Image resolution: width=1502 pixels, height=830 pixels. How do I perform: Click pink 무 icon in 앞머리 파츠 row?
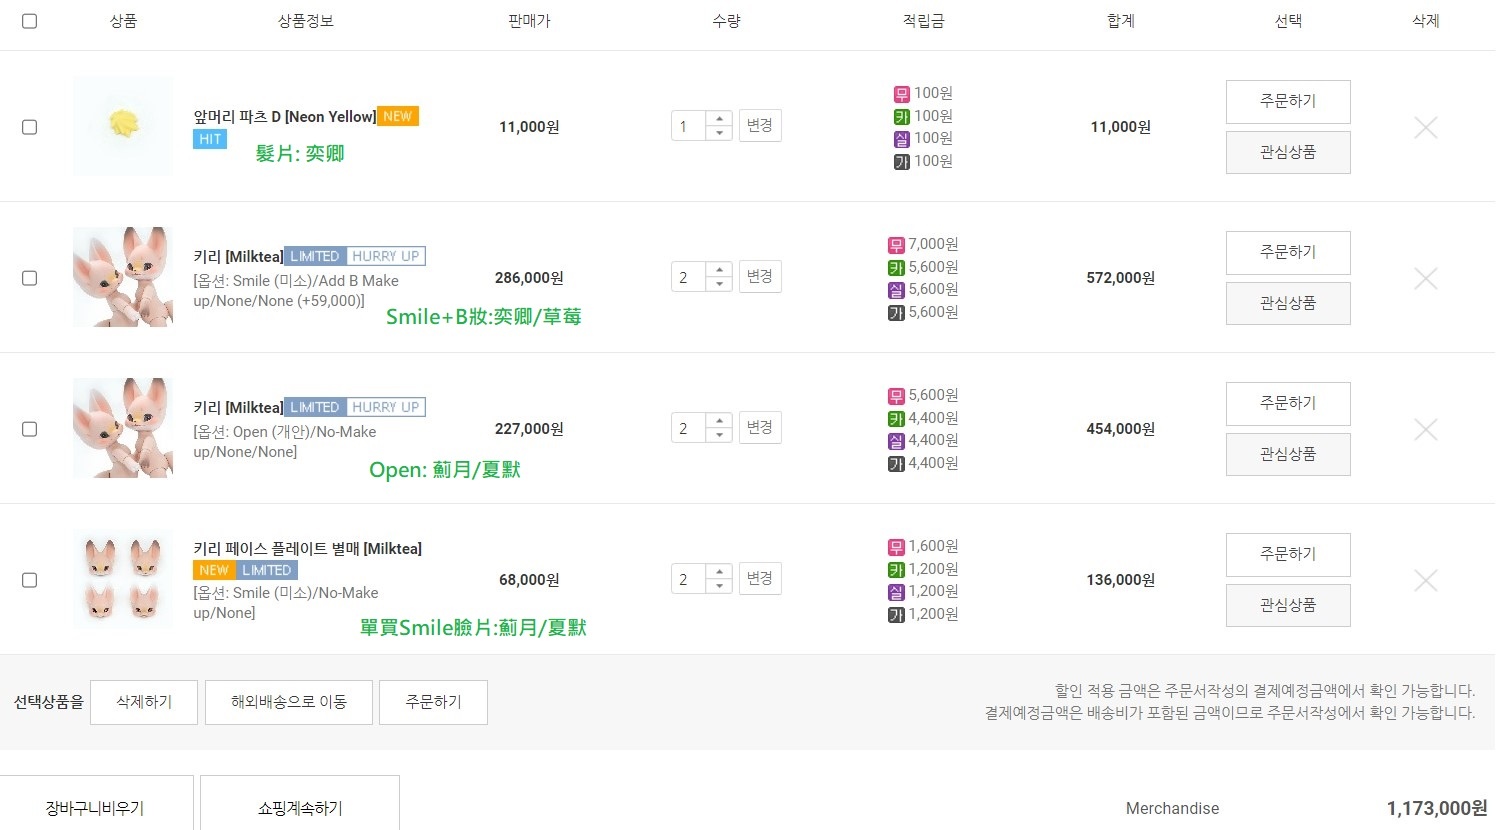point(901,95)
